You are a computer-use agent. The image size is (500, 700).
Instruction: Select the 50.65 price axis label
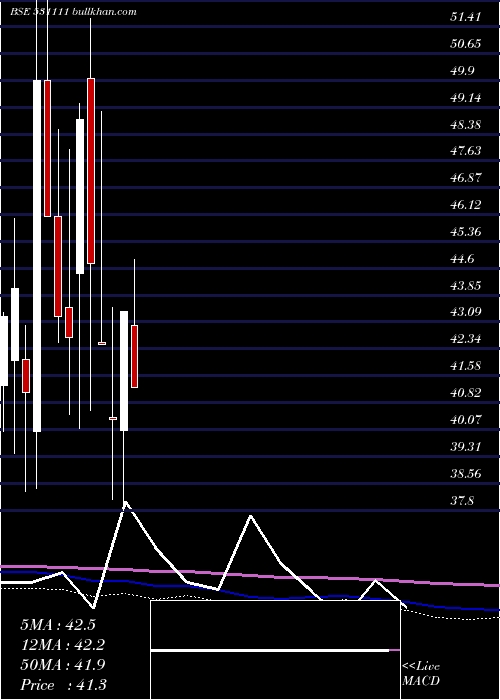pos(465,44)
